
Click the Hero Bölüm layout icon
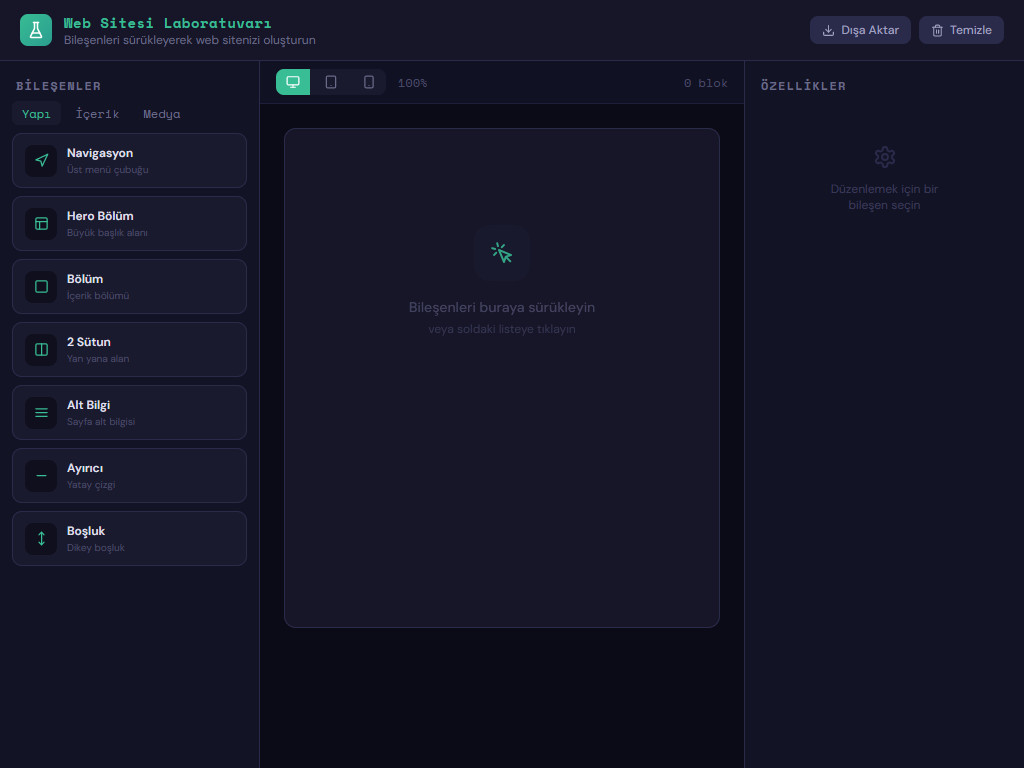coord(41,223)
